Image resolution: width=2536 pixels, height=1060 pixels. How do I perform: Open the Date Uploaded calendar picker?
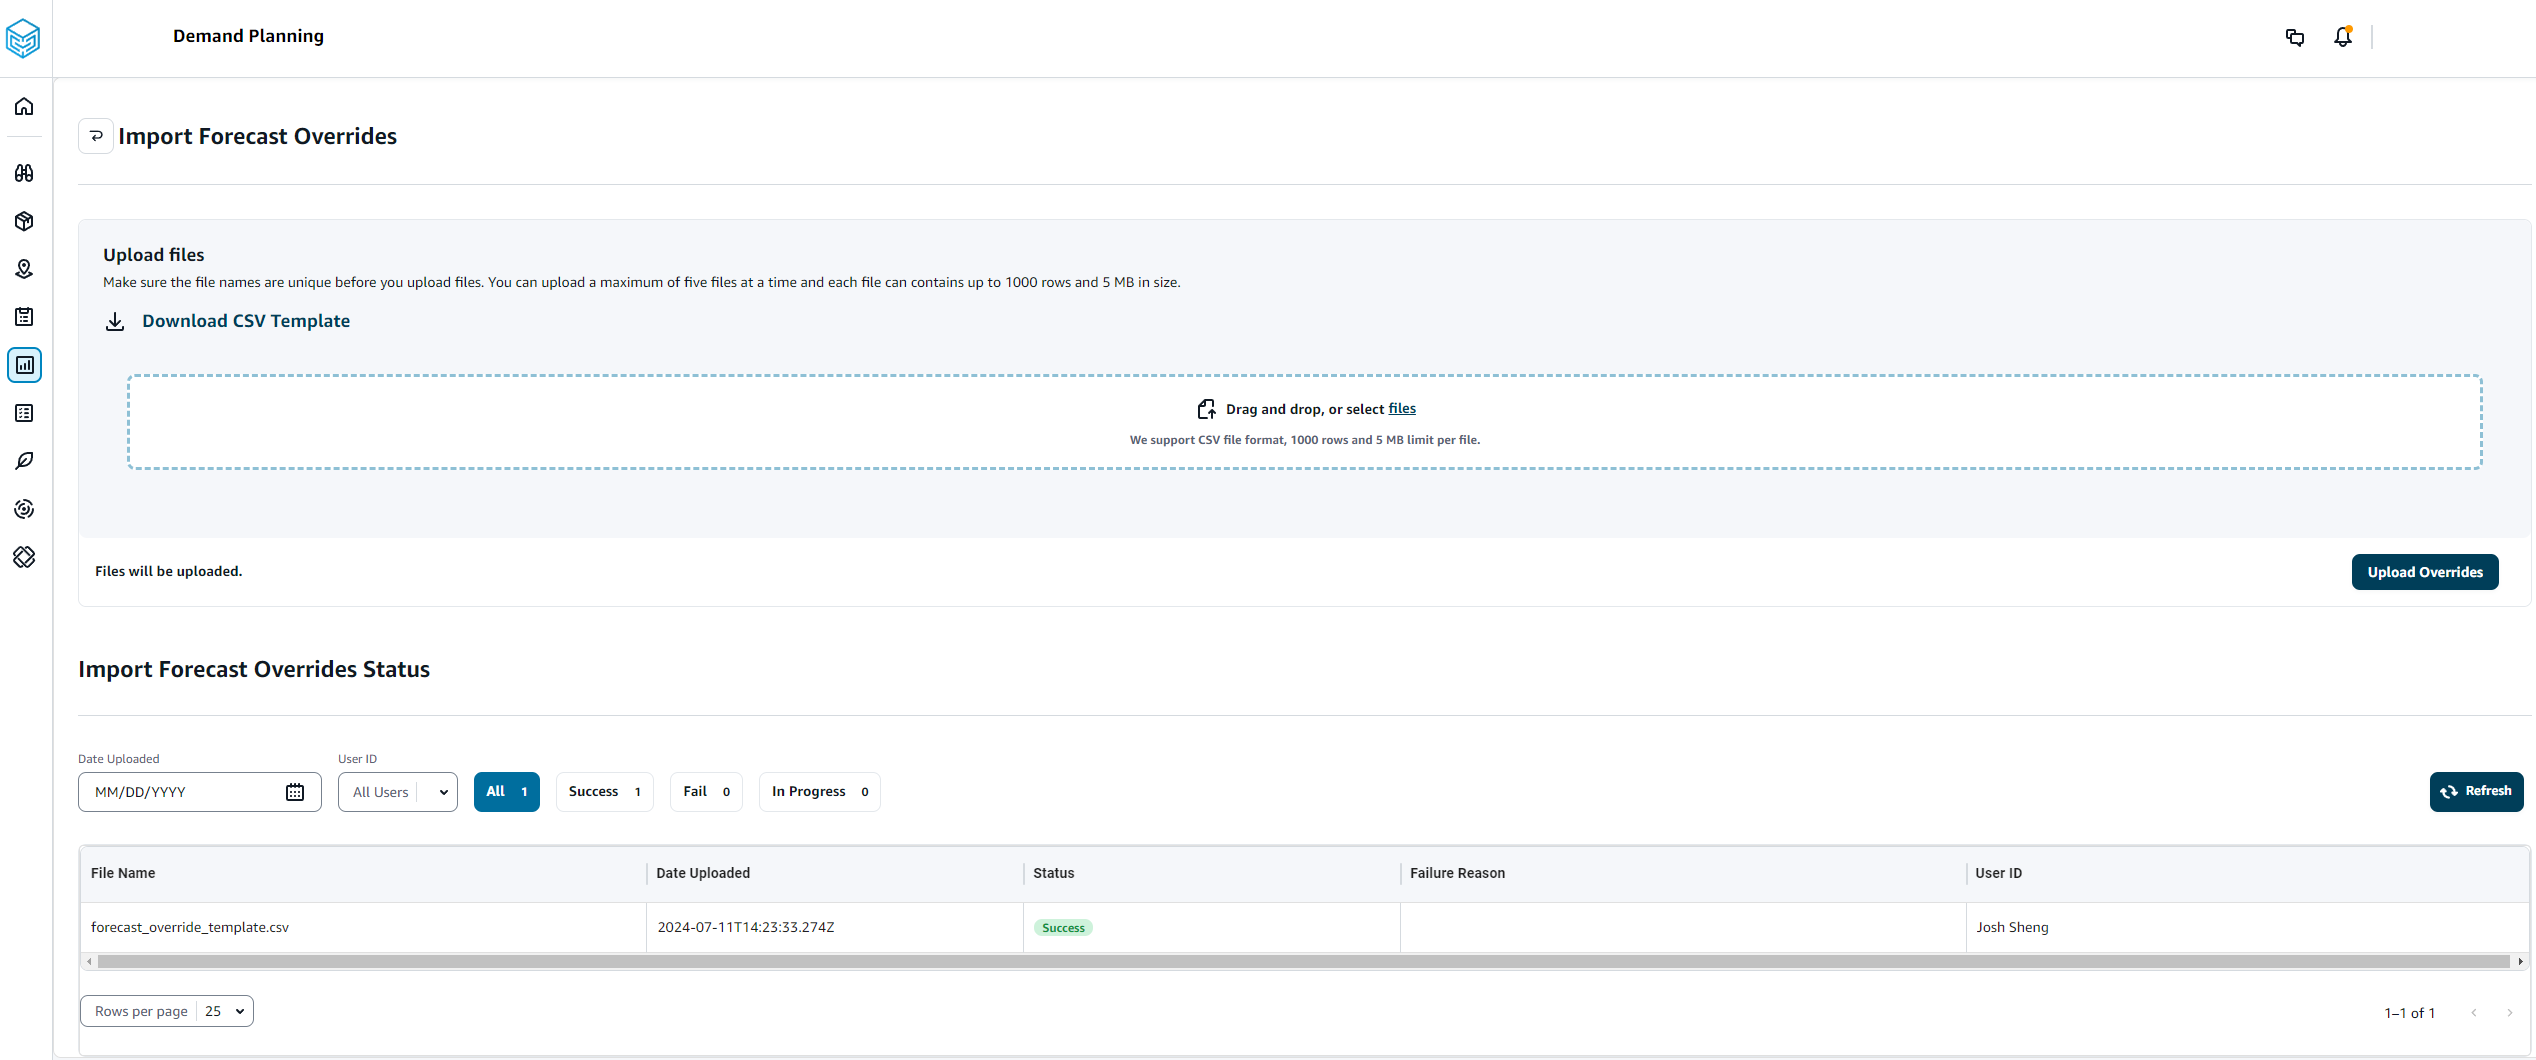(294, 791)
